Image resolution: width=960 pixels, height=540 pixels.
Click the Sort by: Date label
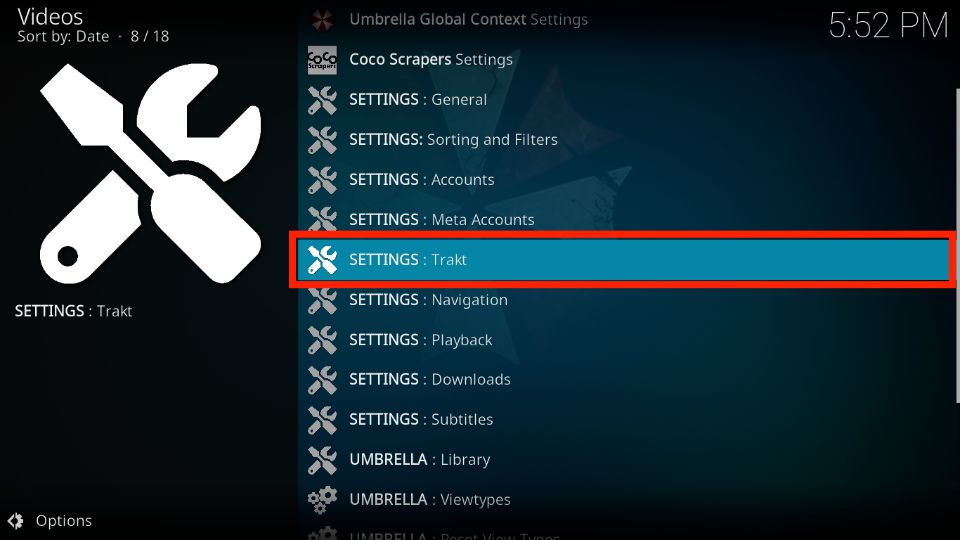[63, 37]
